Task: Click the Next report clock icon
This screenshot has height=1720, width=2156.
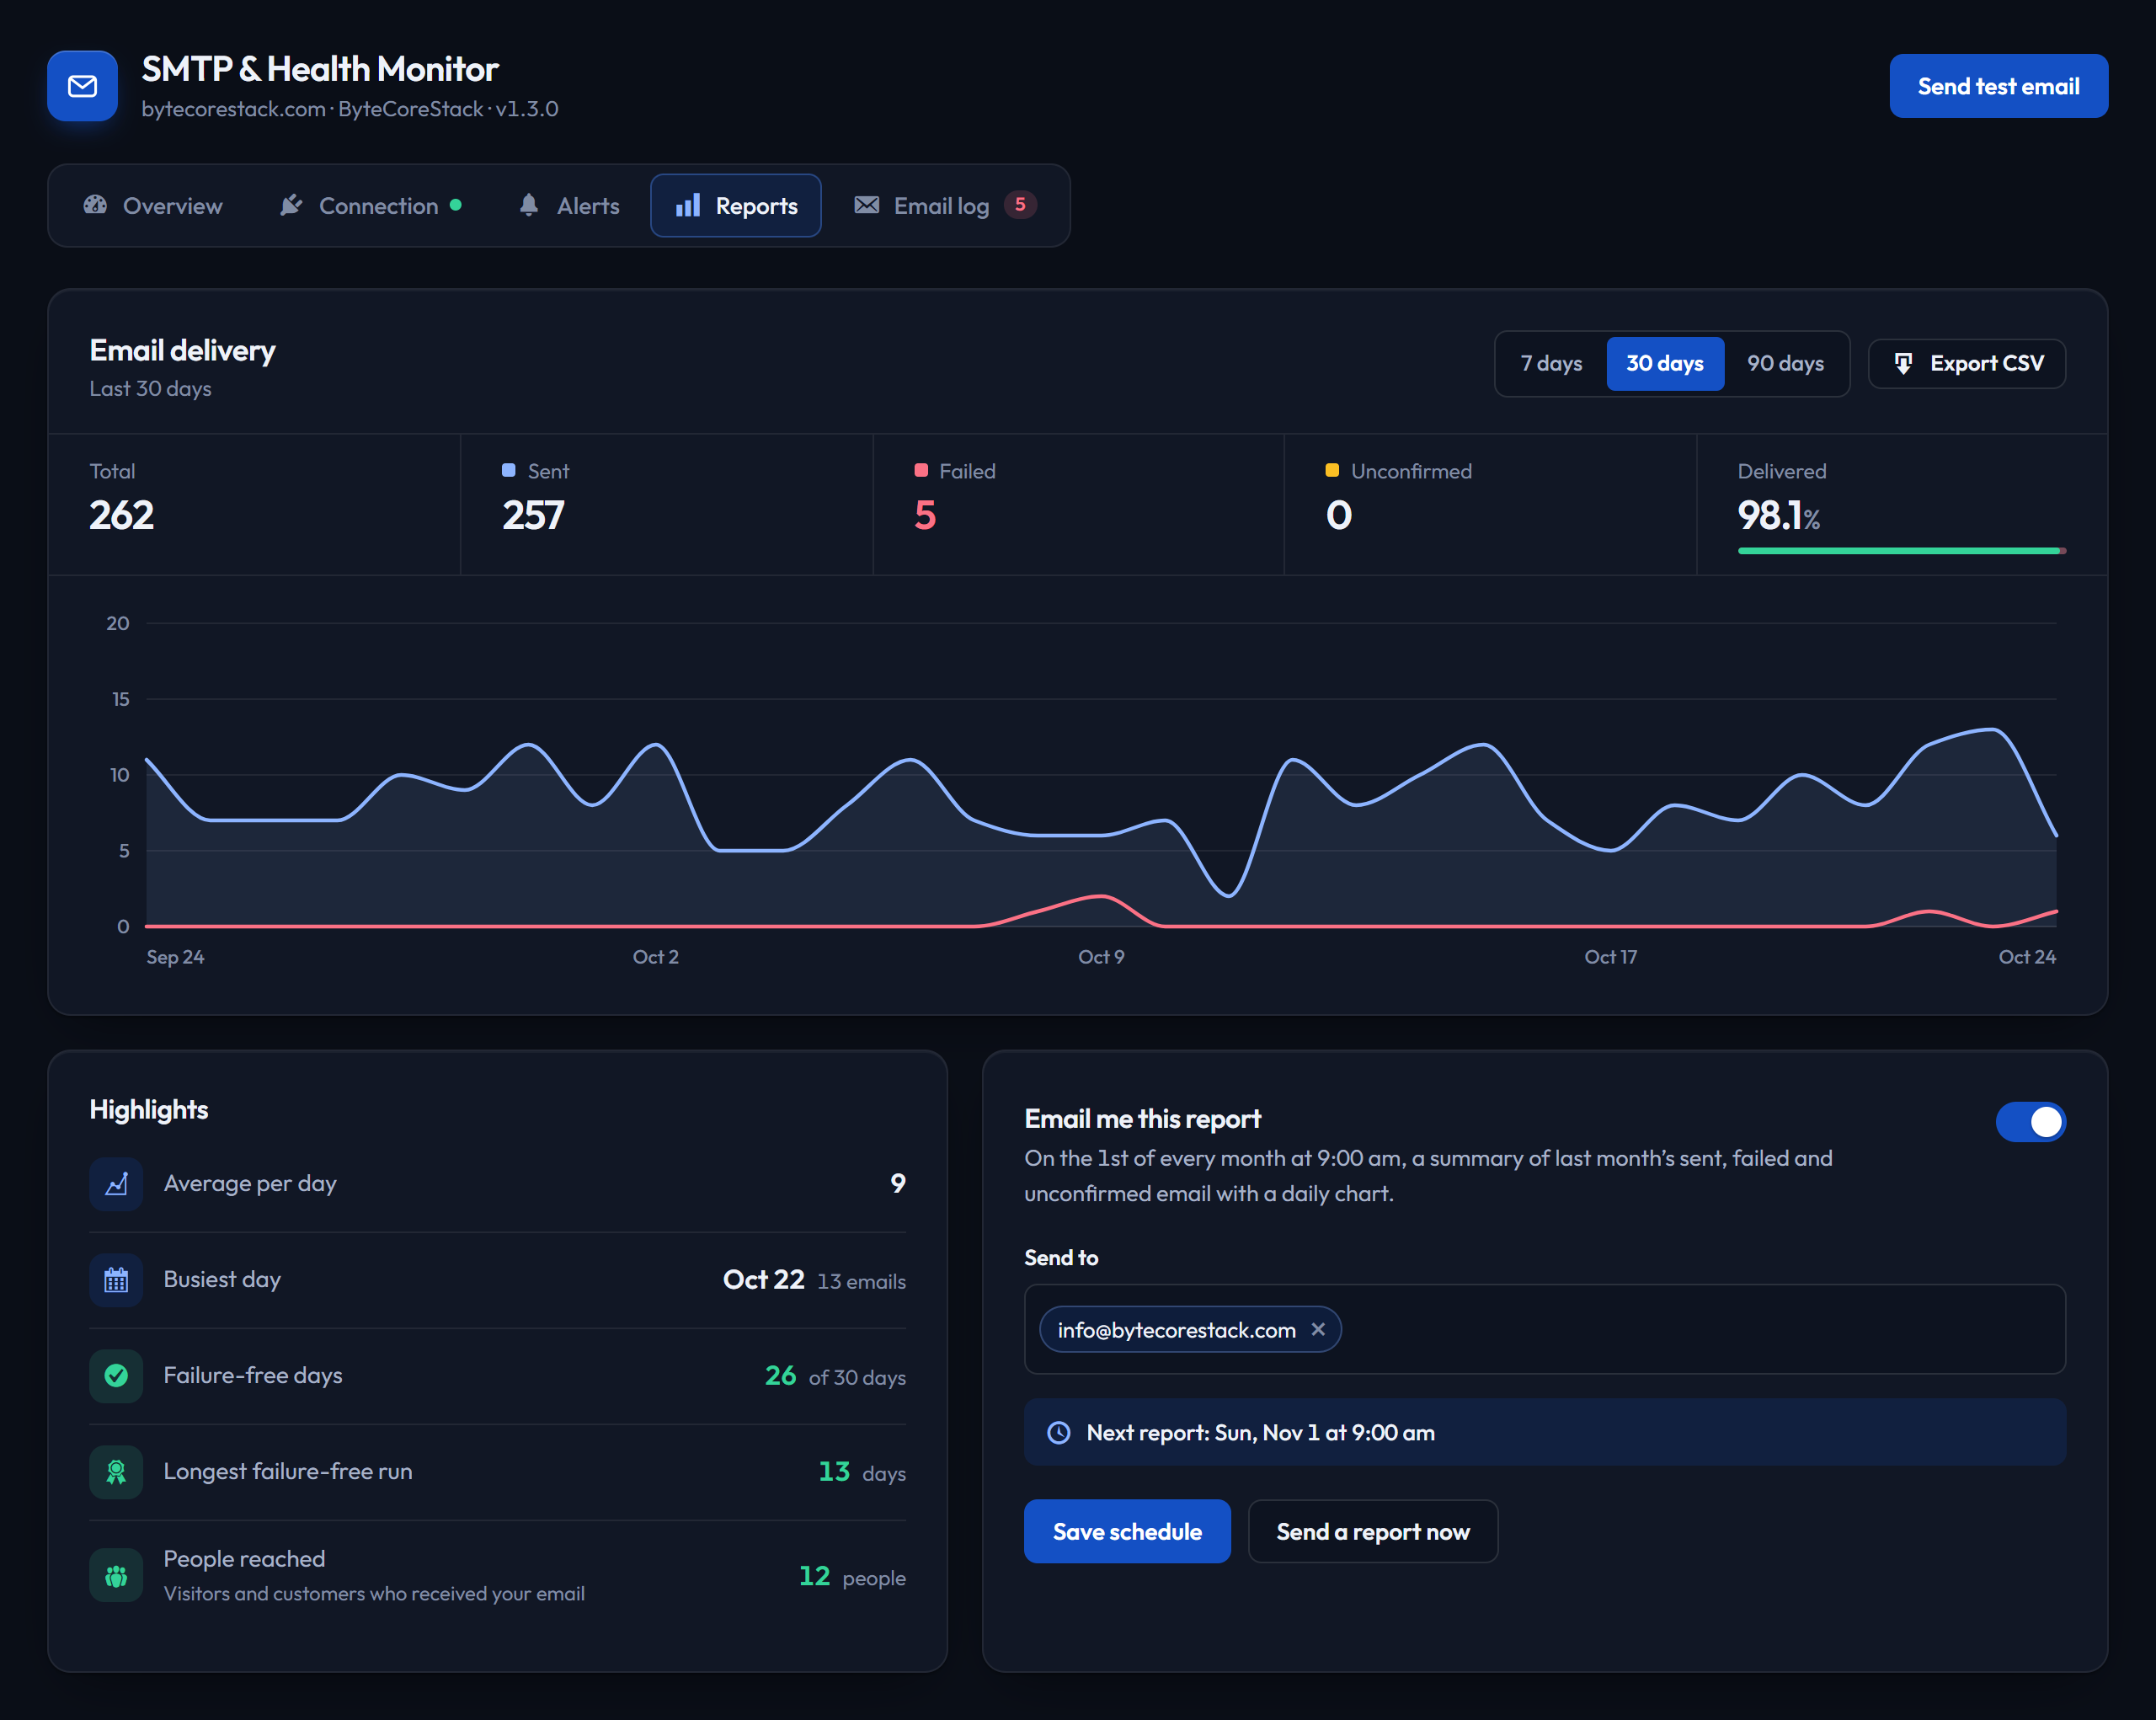Action: click(1059, 1433)
